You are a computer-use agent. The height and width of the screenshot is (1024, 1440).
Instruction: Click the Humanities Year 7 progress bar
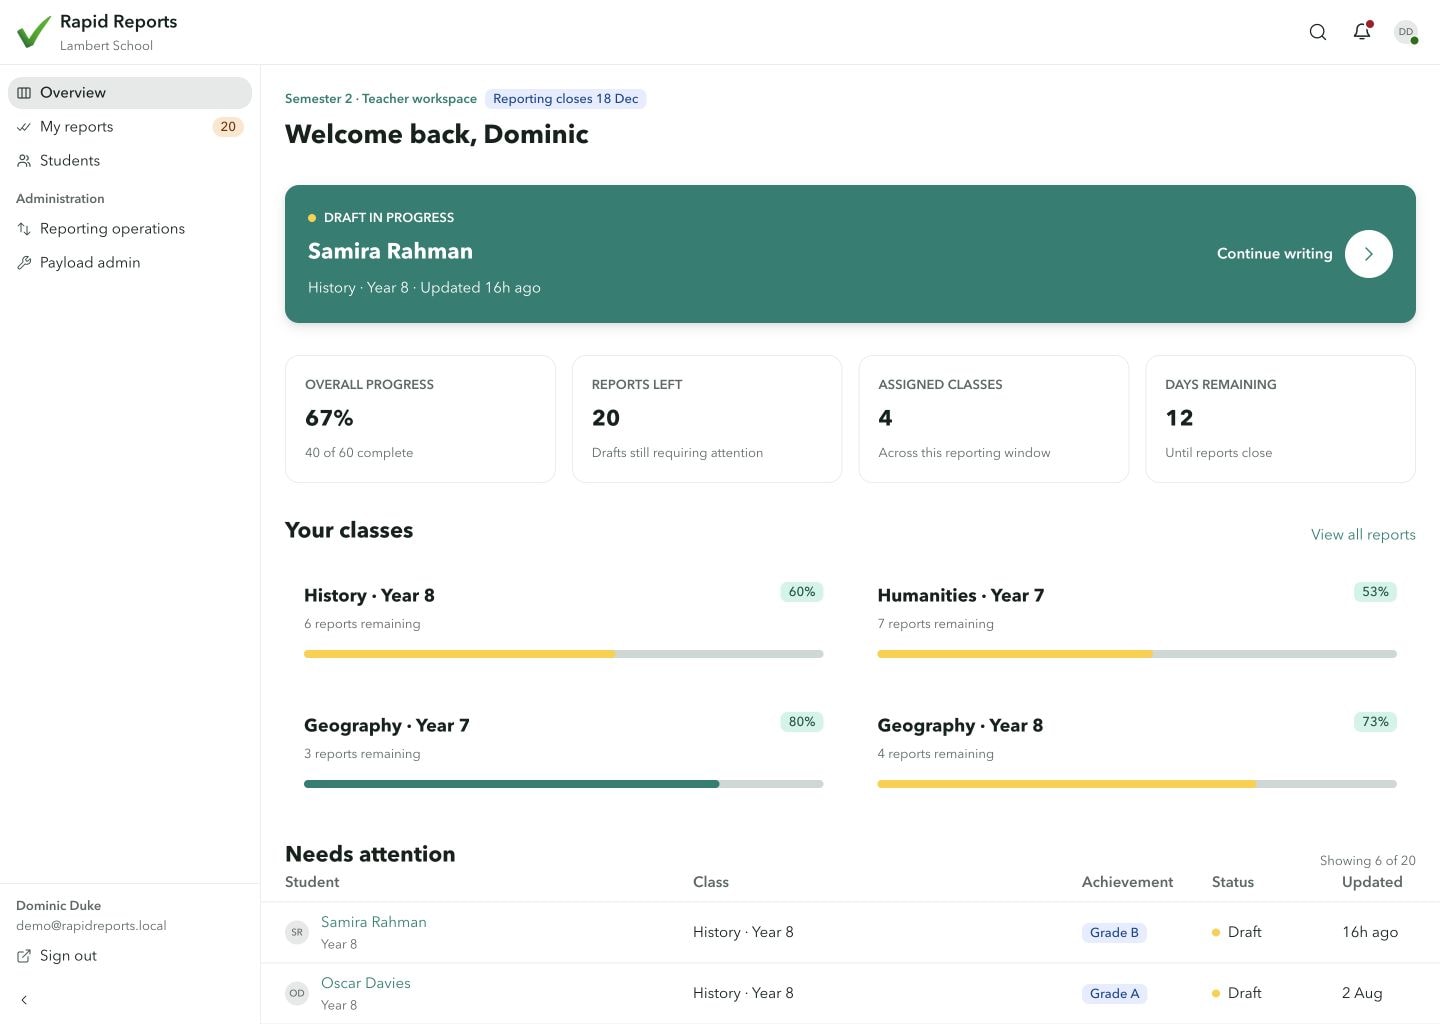tap(1137, 654)
